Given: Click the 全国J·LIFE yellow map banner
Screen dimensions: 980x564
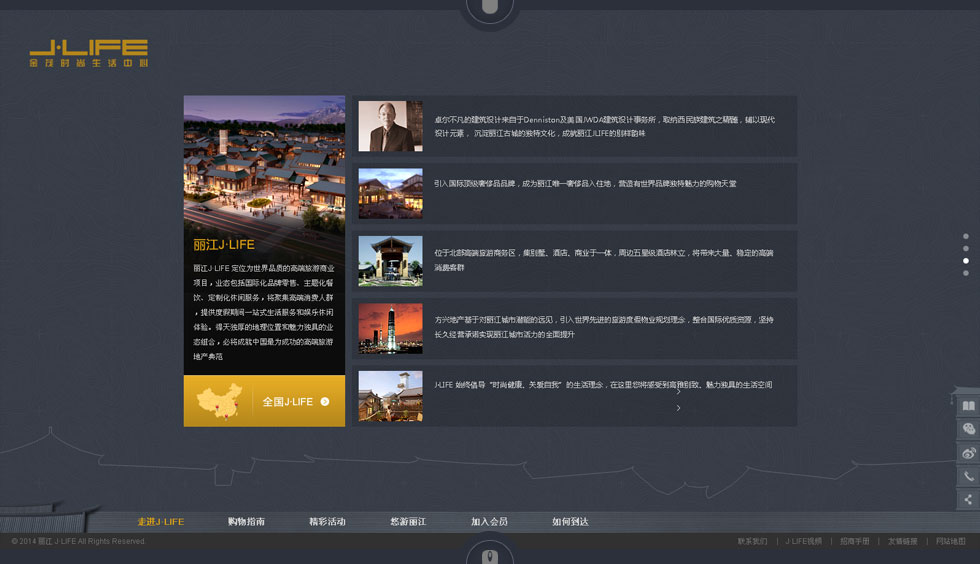Looking at the screenshot, I should (x=264, y=401).
